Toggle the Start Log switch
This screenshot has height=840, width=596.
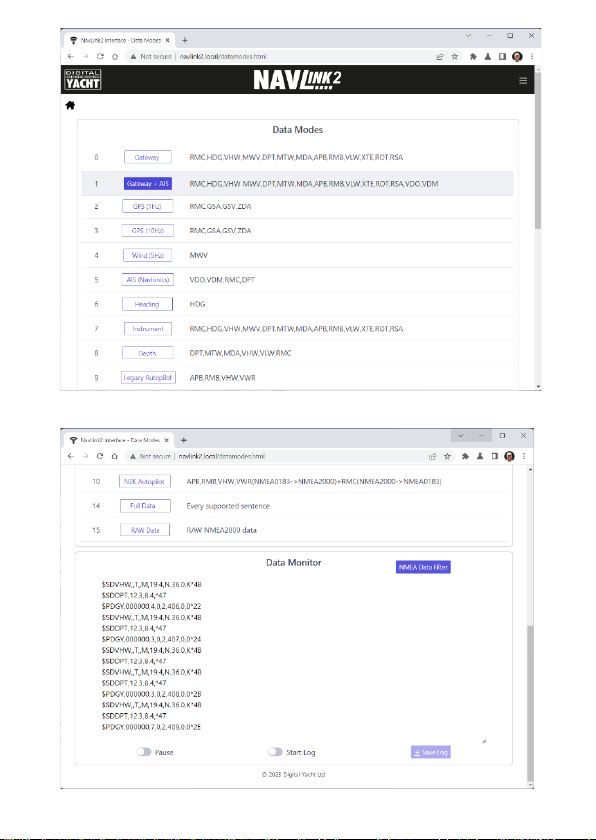pos(275,752)
